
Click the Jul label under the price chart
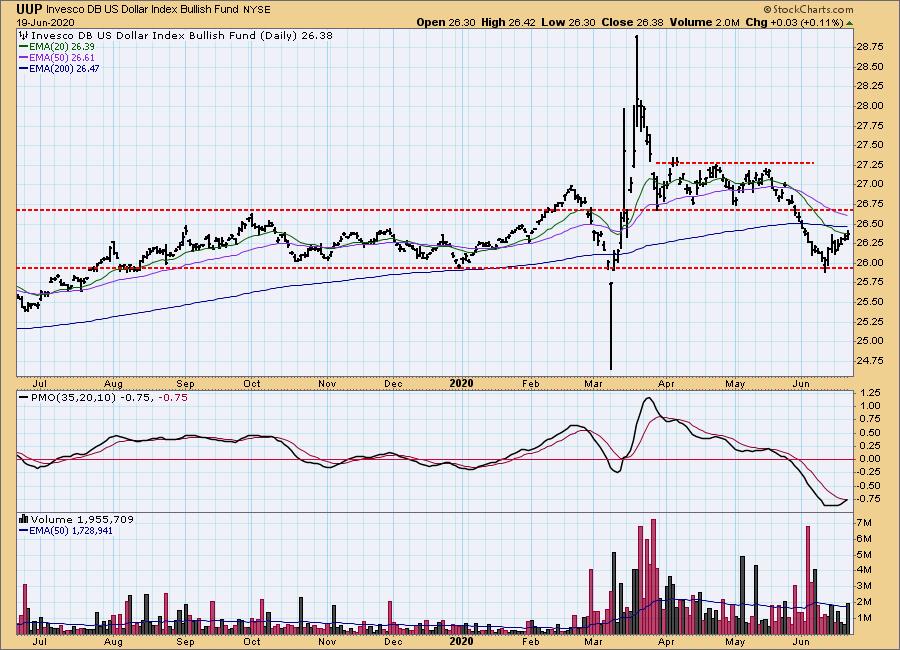click(40, 383)
